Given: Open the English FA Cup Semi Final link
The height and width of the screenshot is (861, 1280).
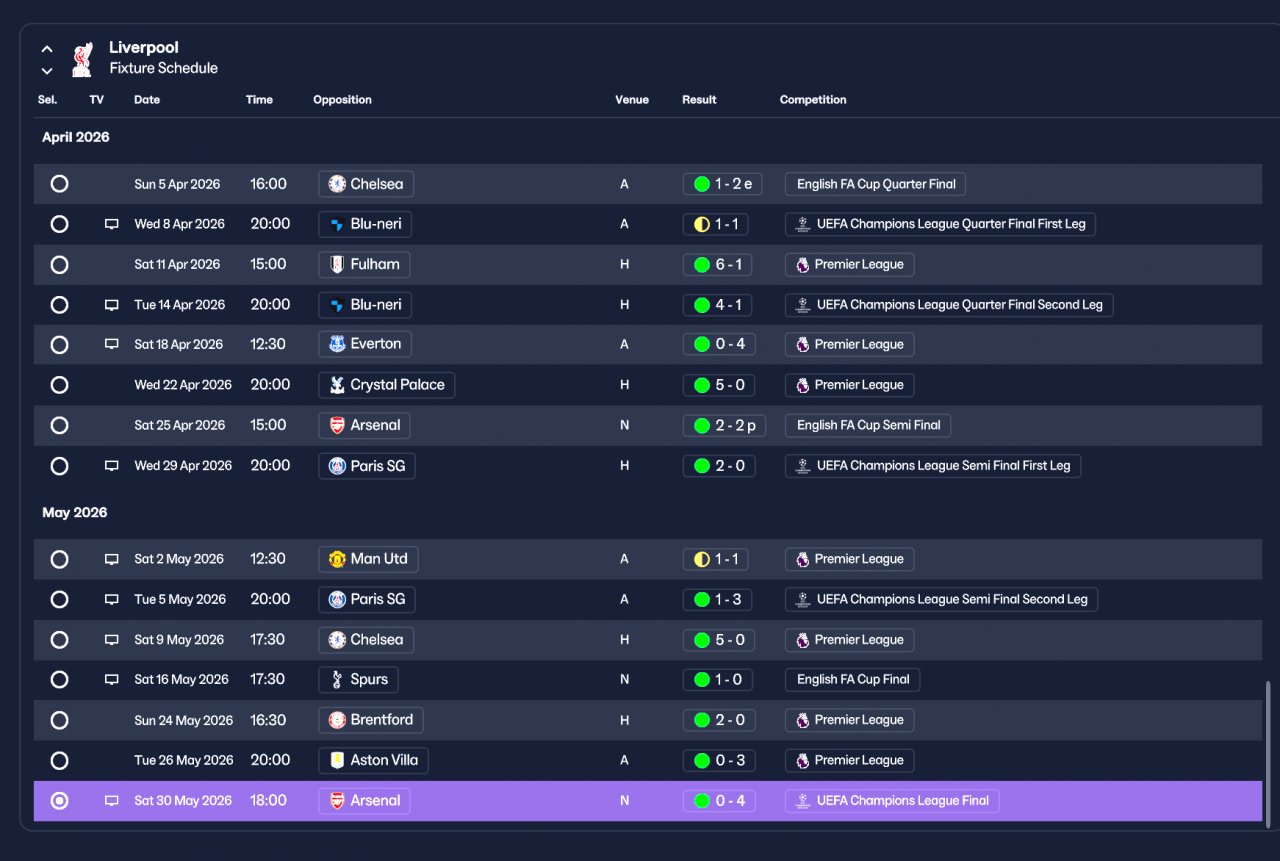Looking at the screenshot, I should [x=868, y=425].
